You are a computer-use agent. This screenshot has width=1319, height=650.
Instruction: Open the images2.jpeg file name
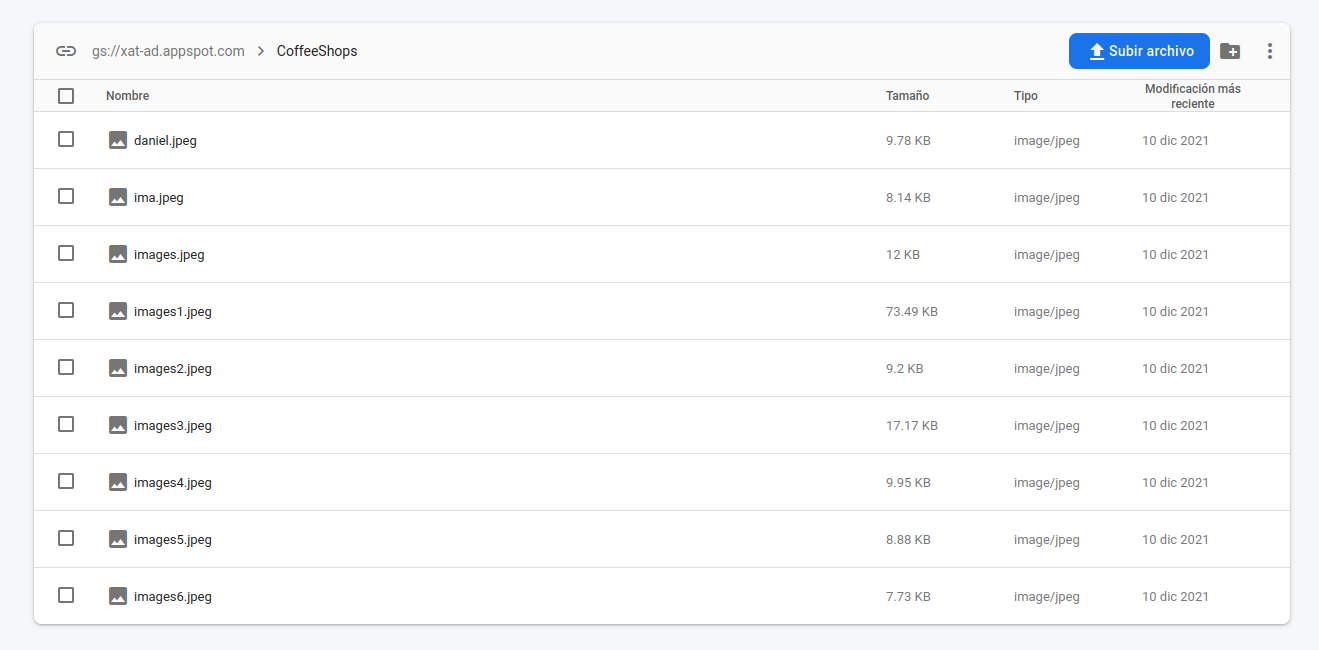coord(173,368)
